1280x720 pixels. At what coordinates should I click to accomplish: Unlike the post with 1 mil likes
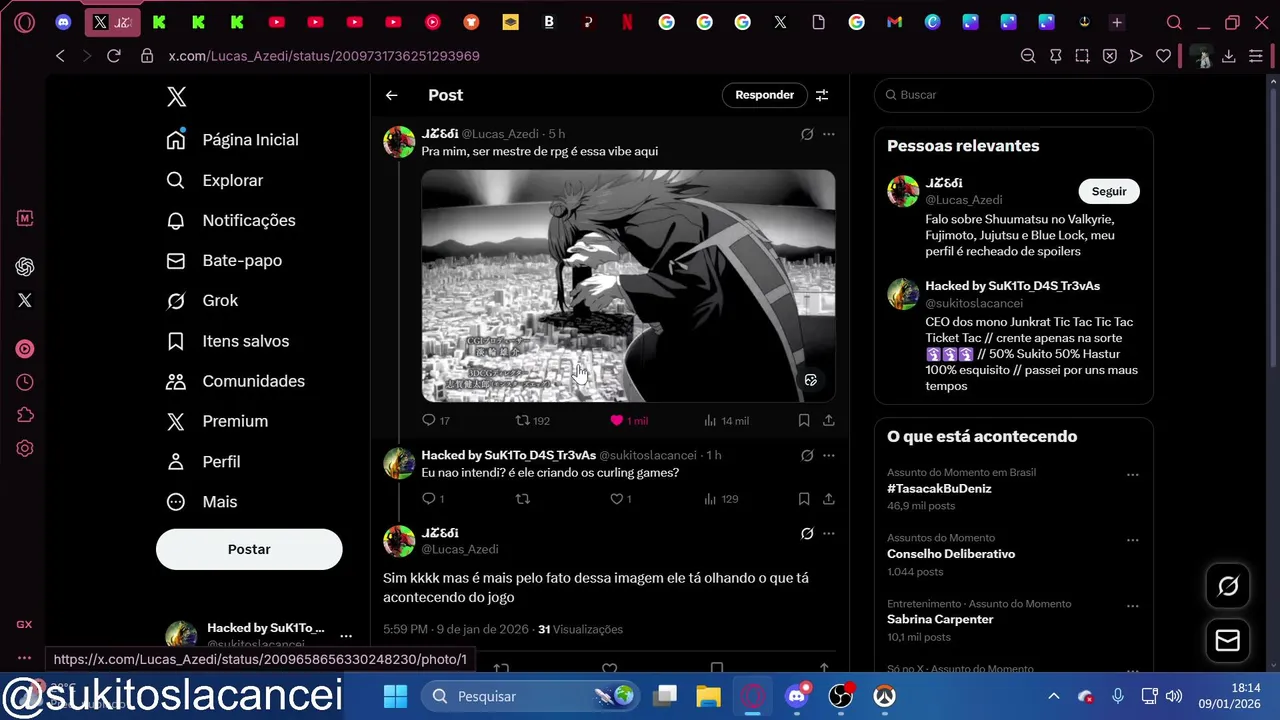pos(629,420)
